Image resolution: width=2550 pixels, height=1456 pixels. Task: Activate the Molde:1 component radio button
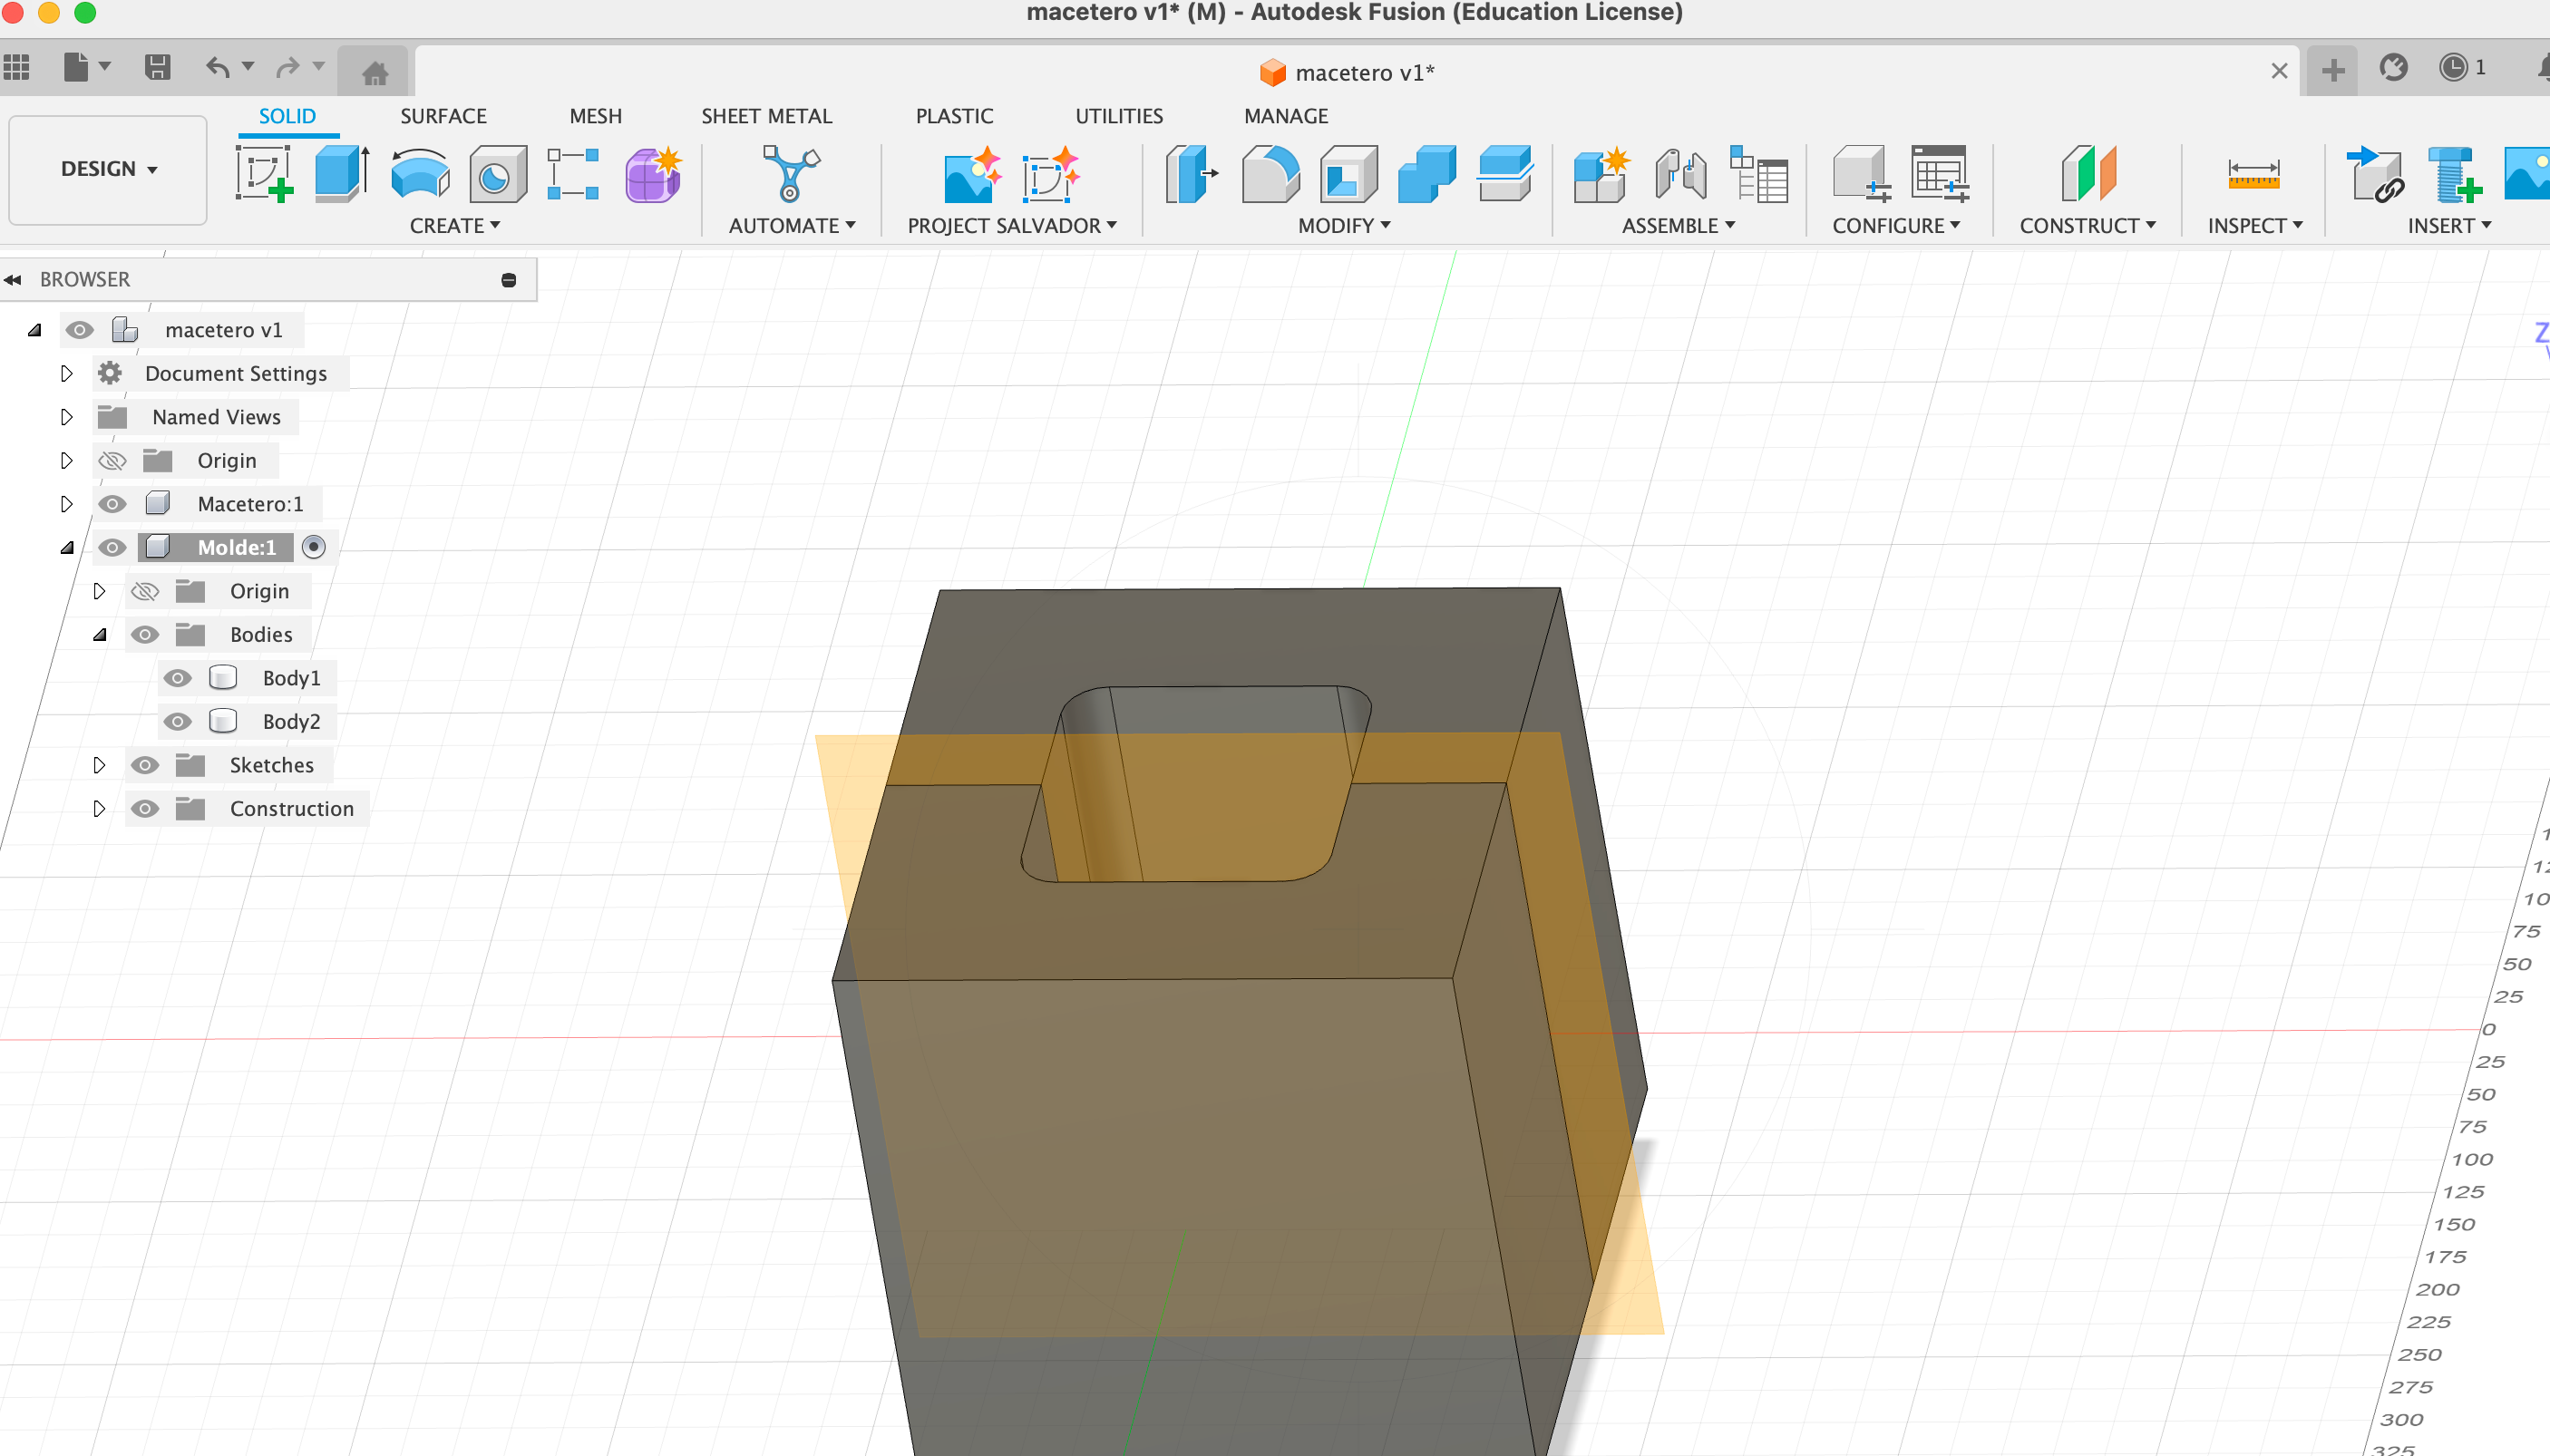tap(314, 547)
